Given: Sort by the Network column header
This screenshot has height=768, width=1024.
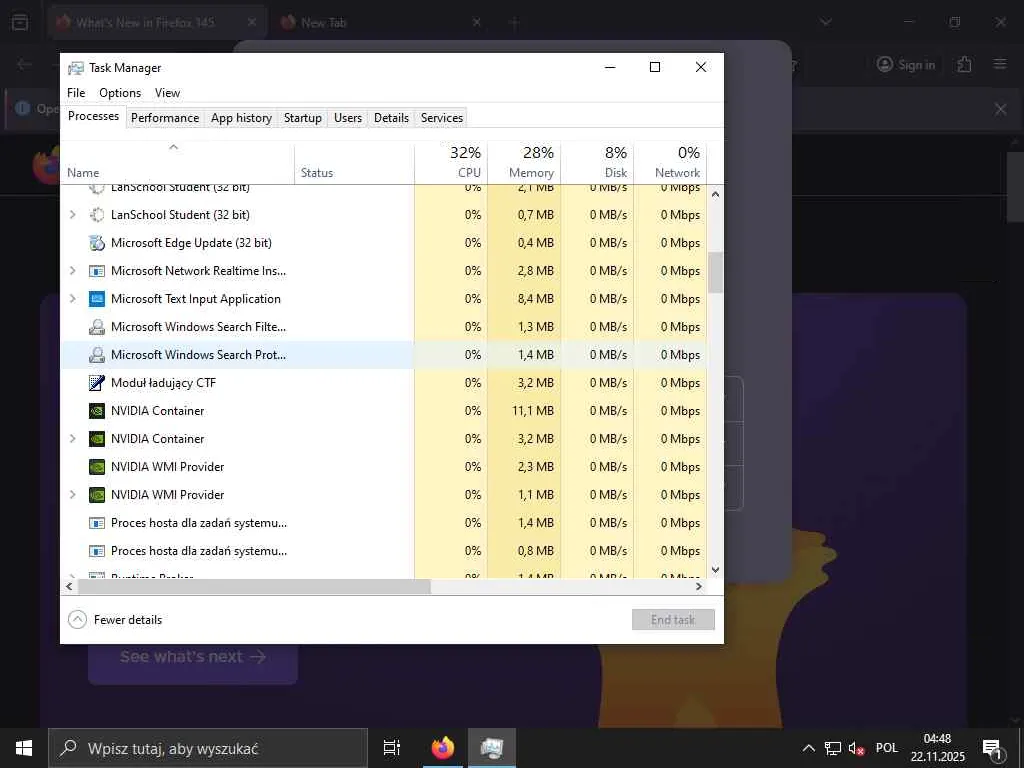Looking at the screenshot, I should coord(671,163).
